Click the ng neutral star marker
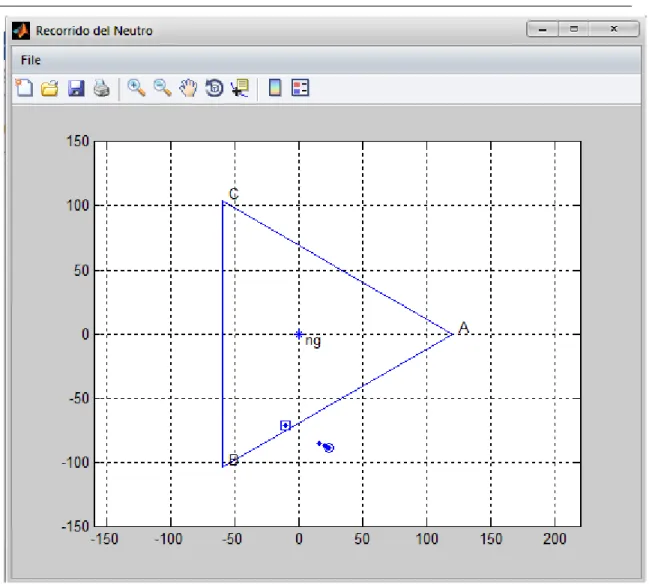 point(299,334)
